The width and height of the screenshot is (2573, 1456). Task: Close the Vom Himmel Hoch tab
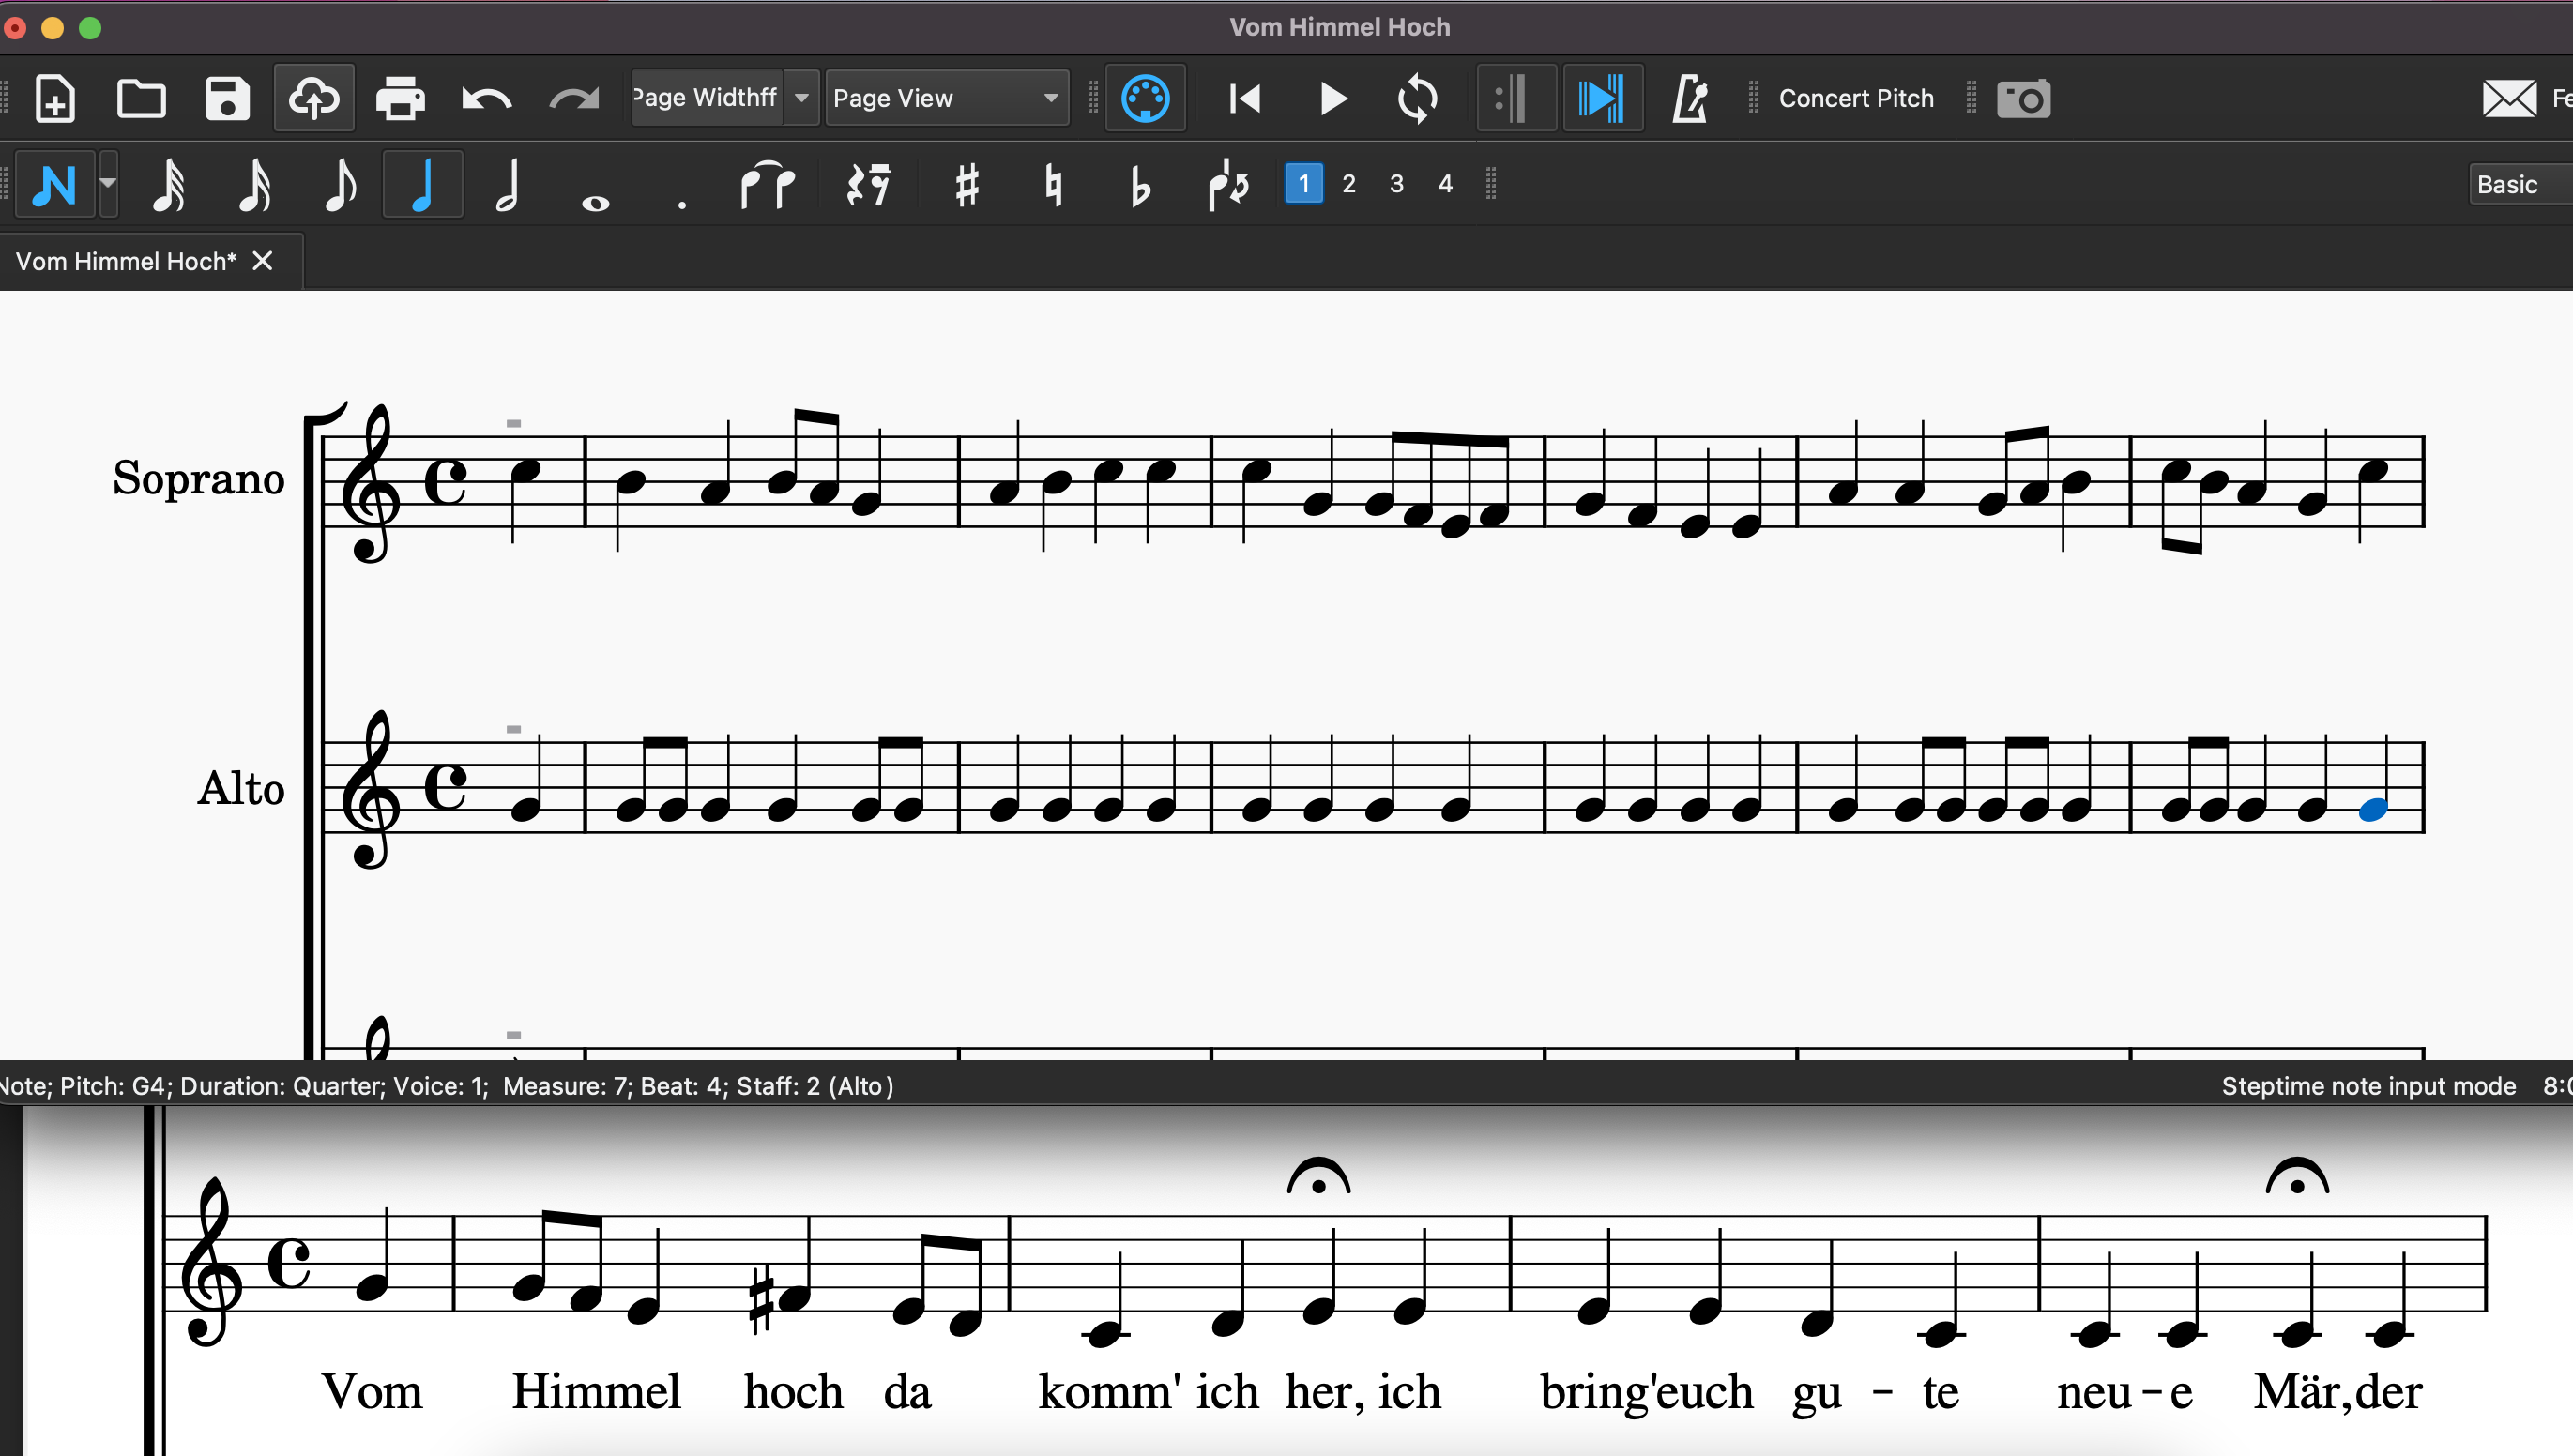[262, 261]
